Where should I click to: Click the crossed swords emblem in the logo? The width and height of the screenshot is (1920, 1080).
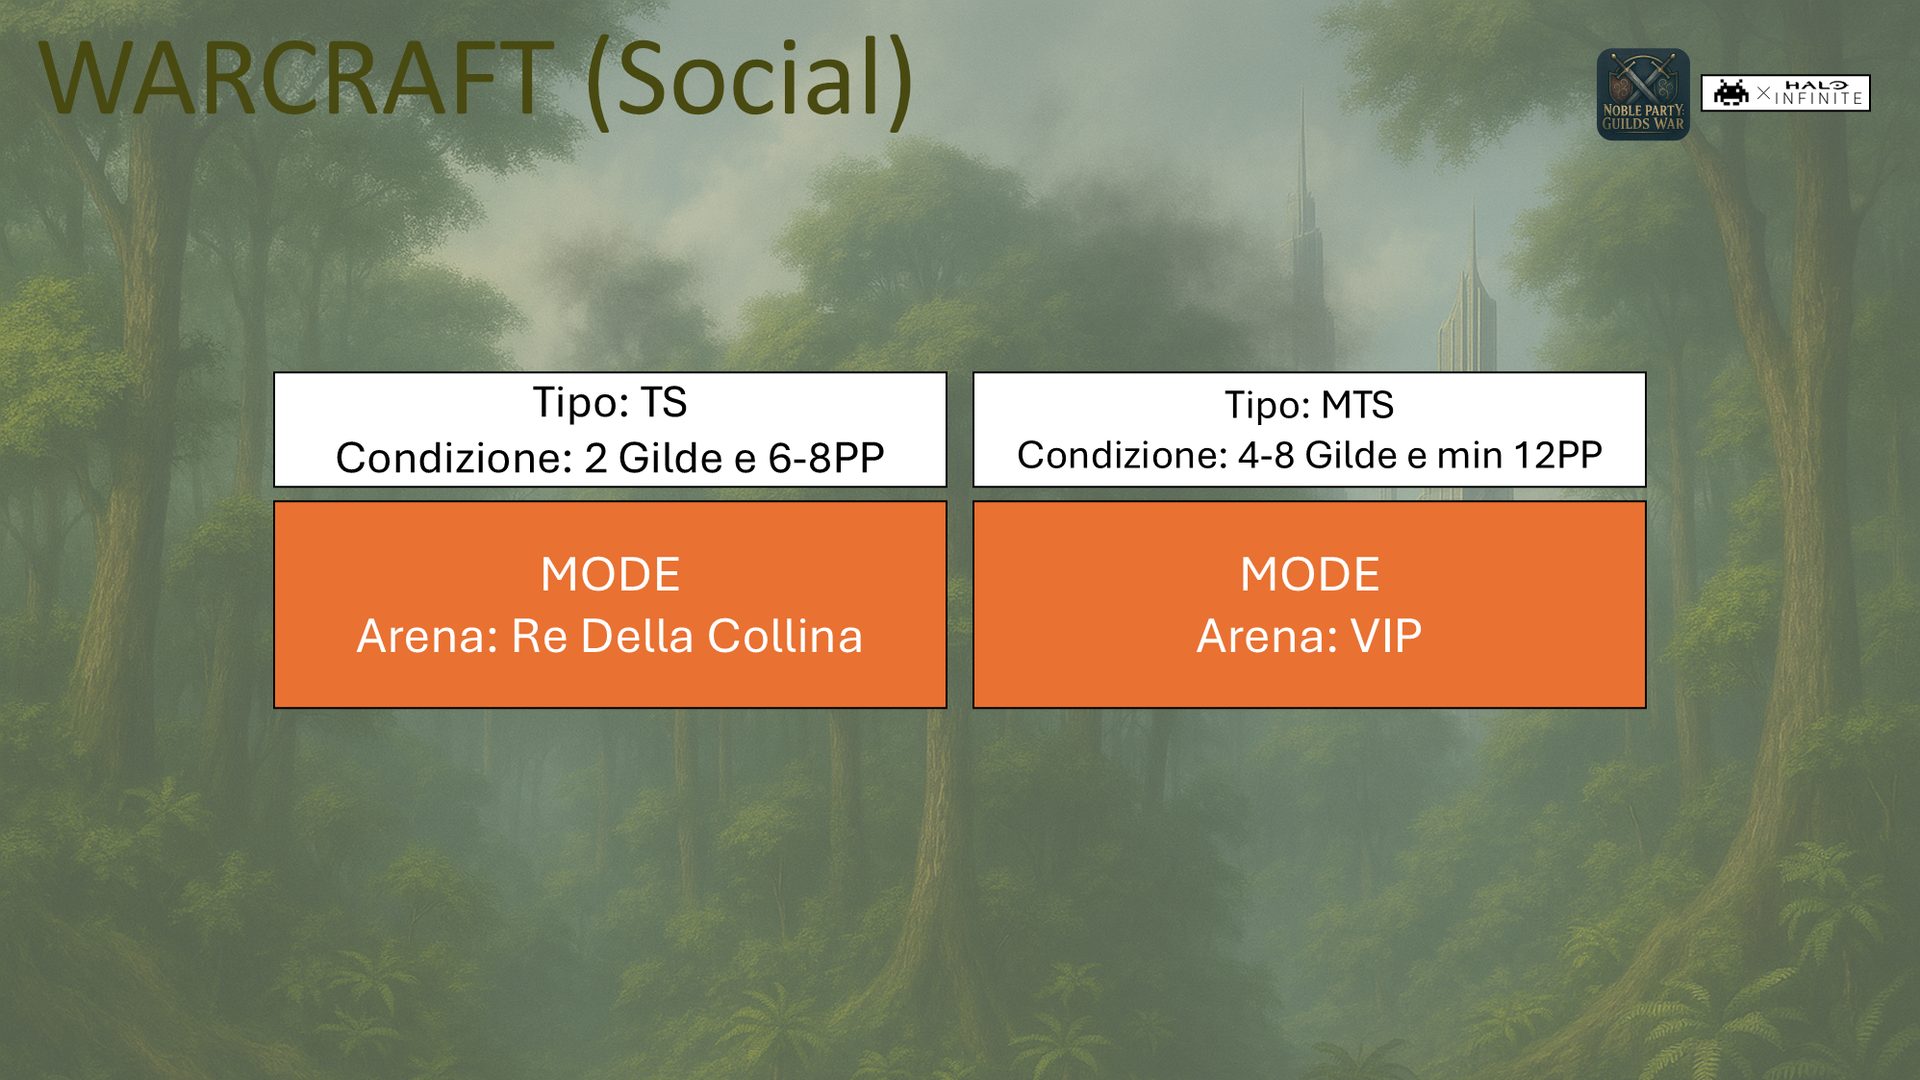pyautogui.click(x=1643, y=78)
